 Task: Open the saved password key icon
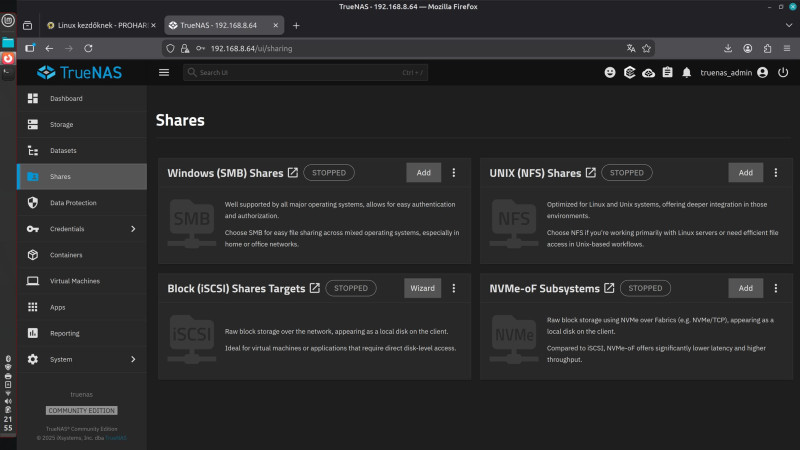[x=200, y=48]
